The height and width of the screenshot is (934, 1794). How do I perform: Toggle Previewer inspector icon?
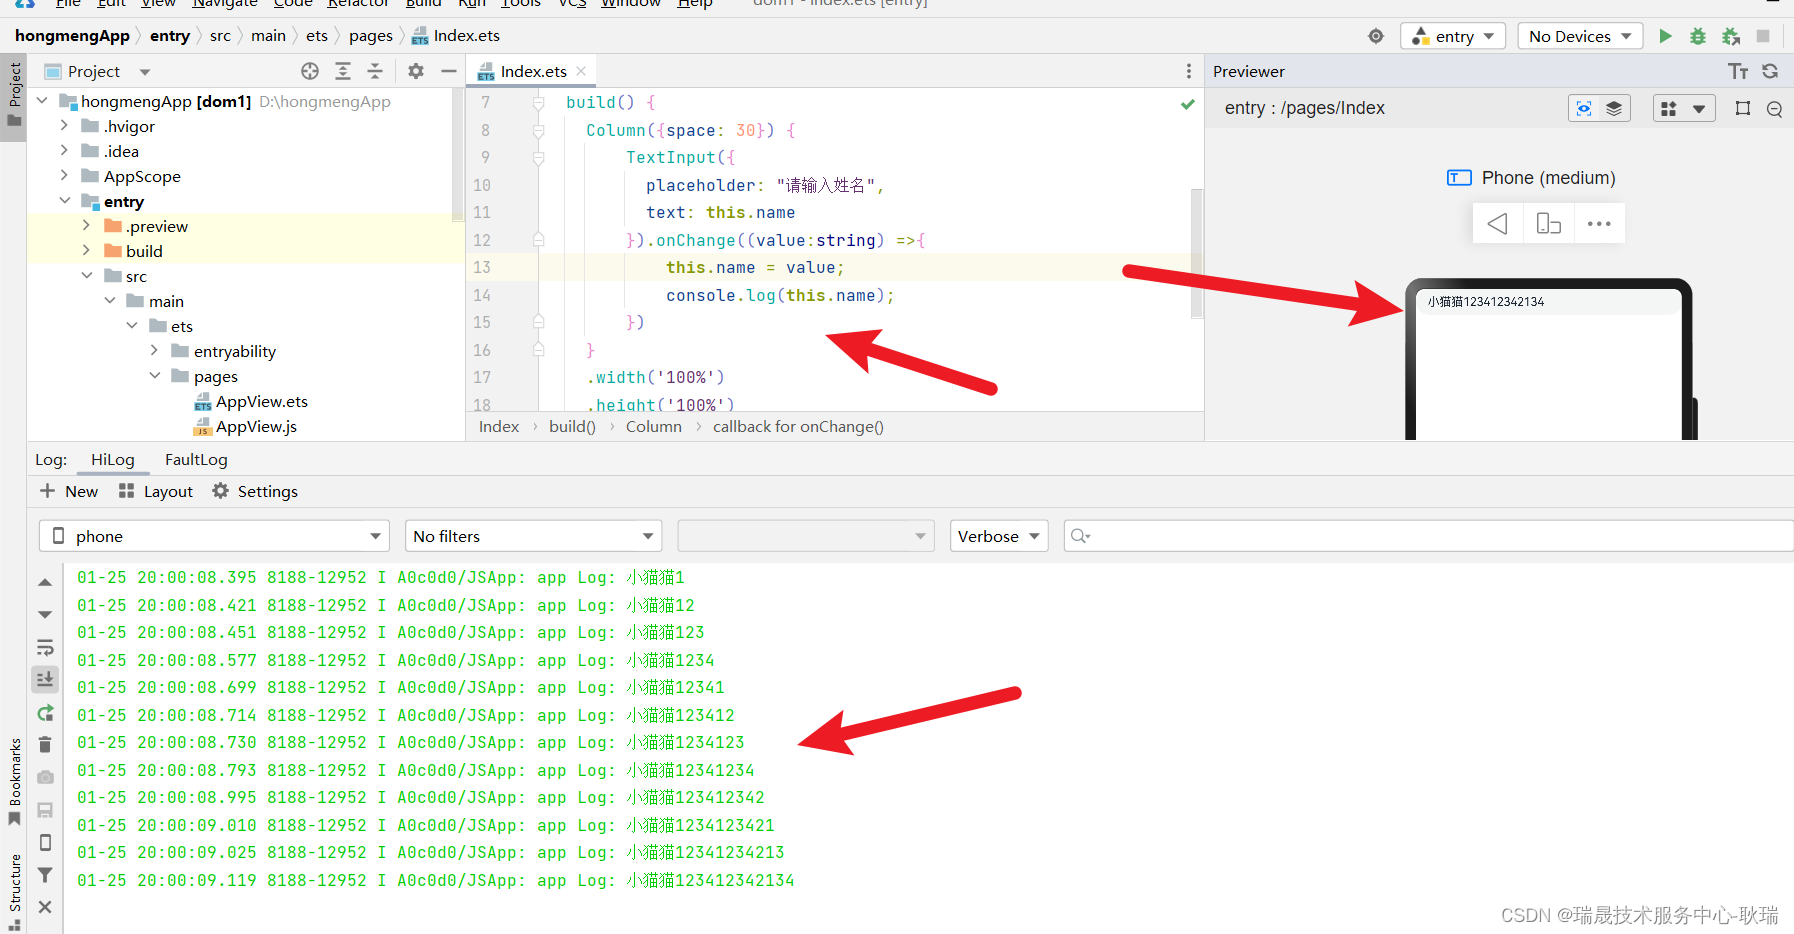tap(1584, 108)
